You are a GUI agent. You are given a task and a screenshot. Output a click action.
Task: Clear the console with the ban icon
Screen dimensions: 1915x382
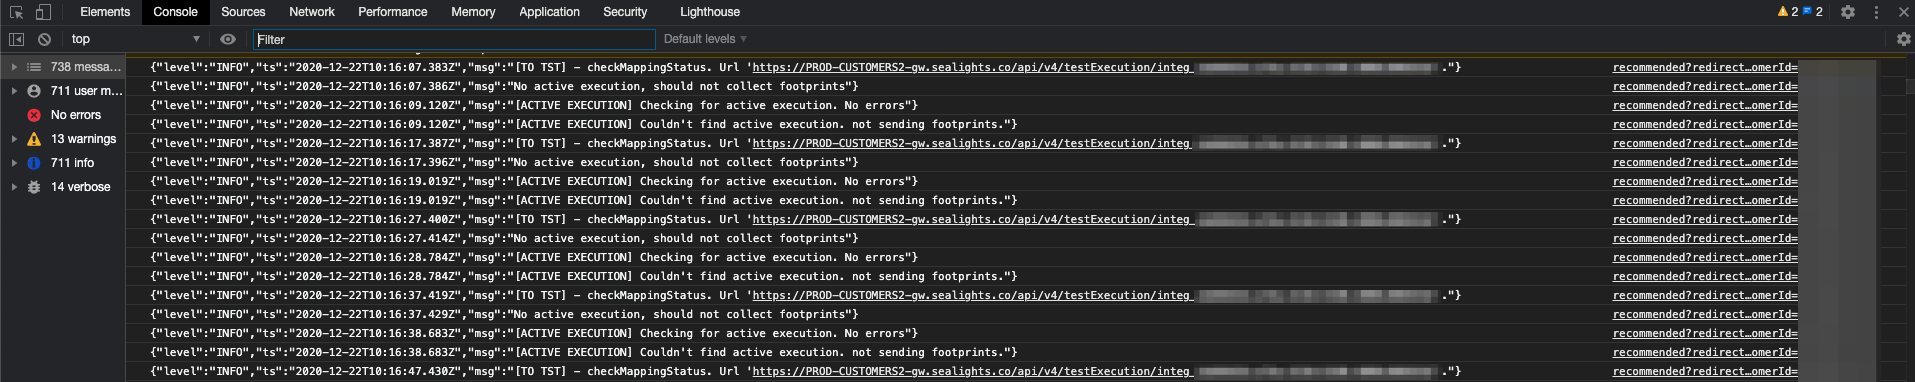[44, 39]
